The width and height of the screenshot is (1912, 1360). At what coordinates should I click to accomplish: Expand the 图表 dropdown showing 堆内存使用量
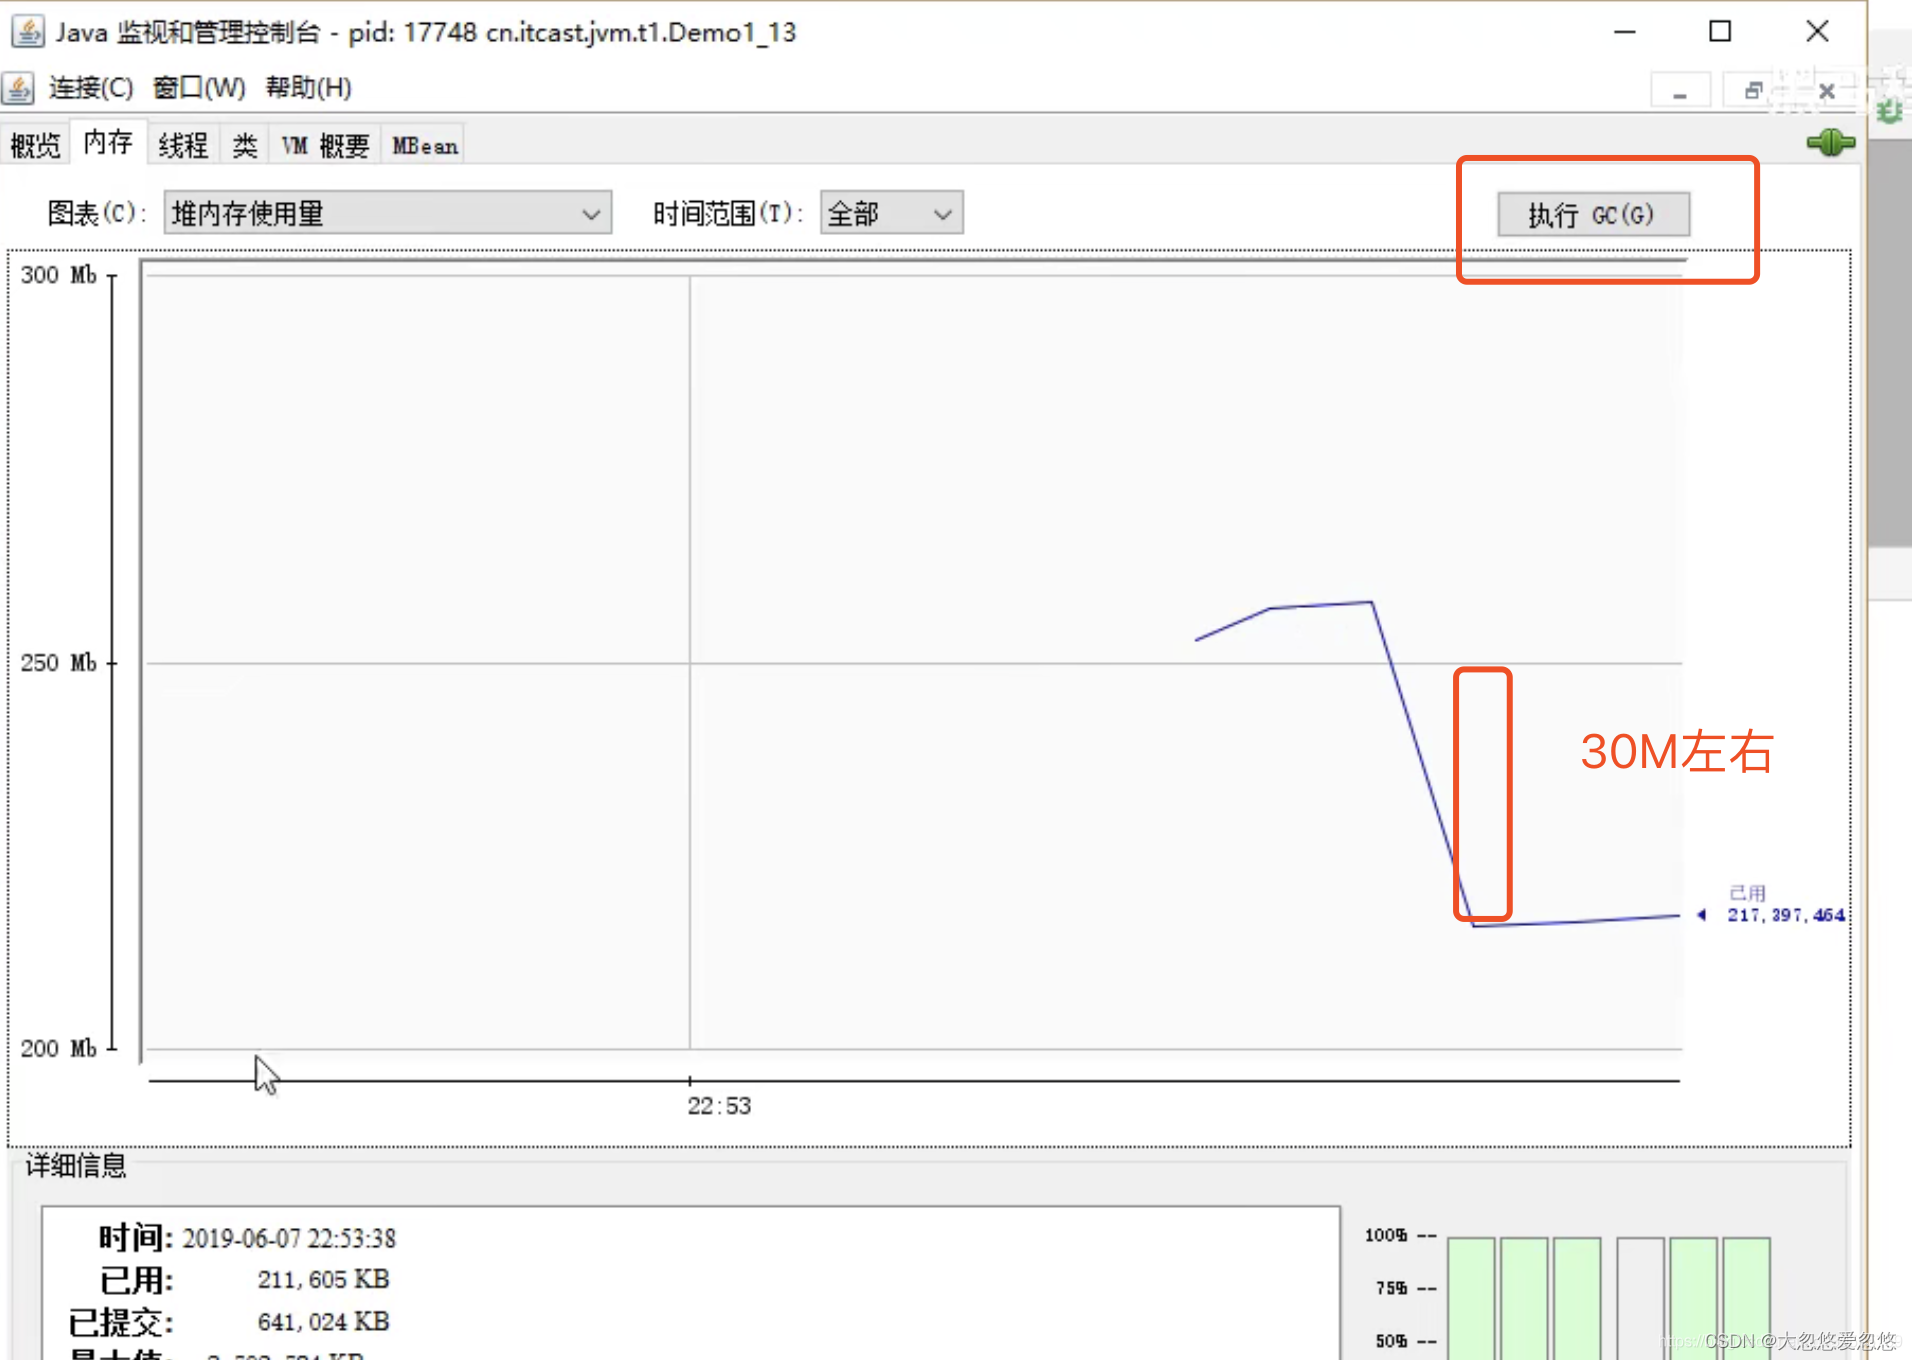pyautogui.click(x=388, y=213)
